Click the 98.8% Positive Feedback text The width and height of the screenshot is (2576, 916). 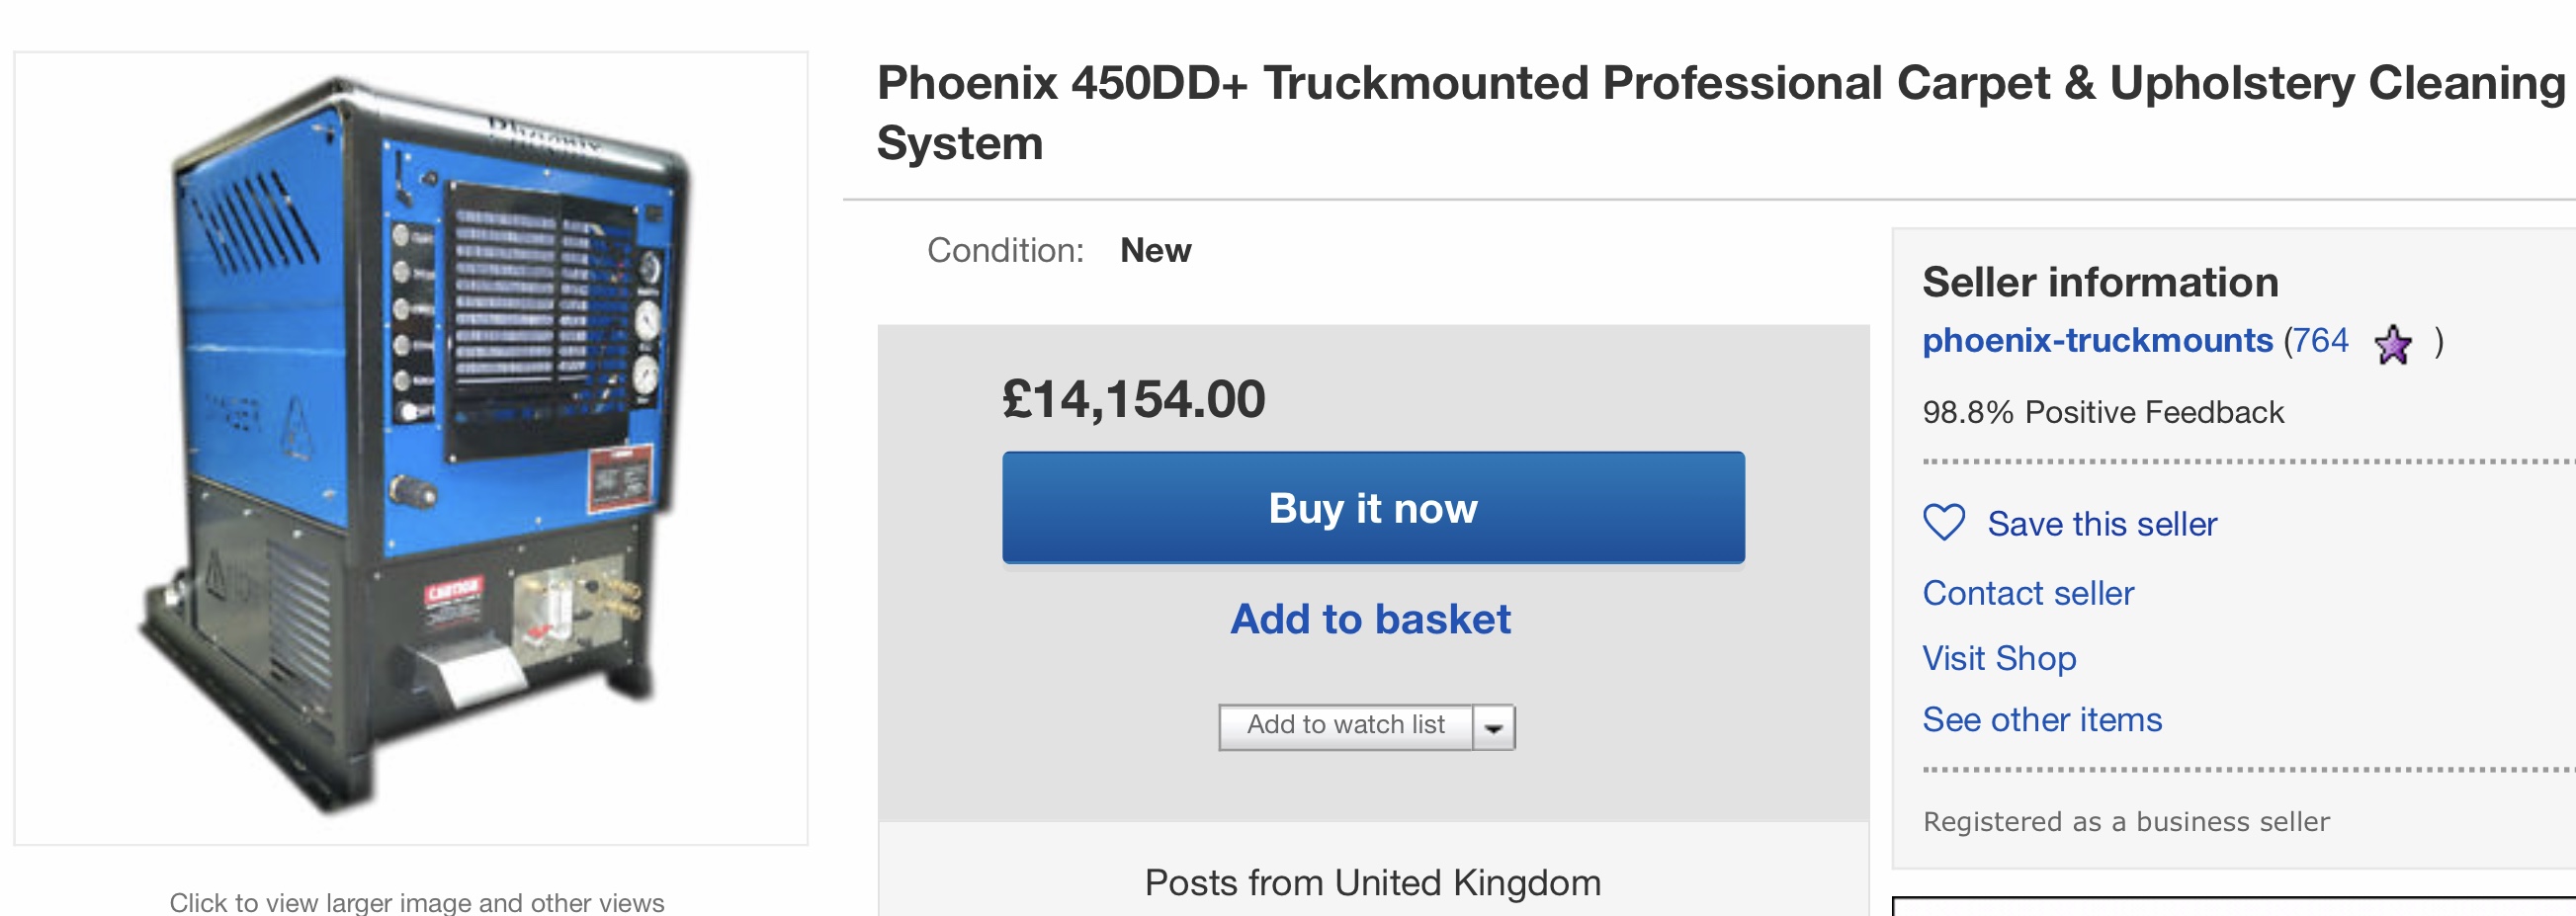pos(2103,412)
